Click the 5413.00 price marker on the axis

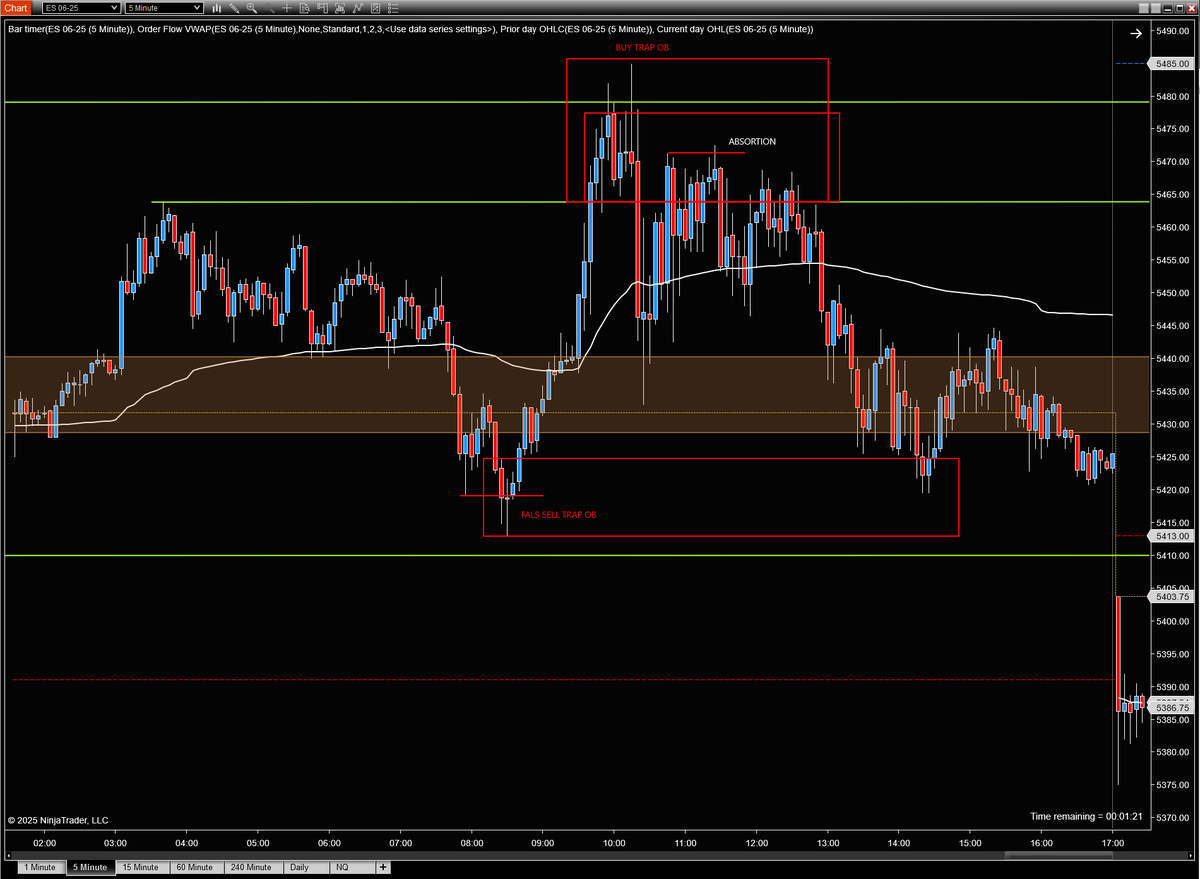pyautogui.click(x=1169, y=535)
